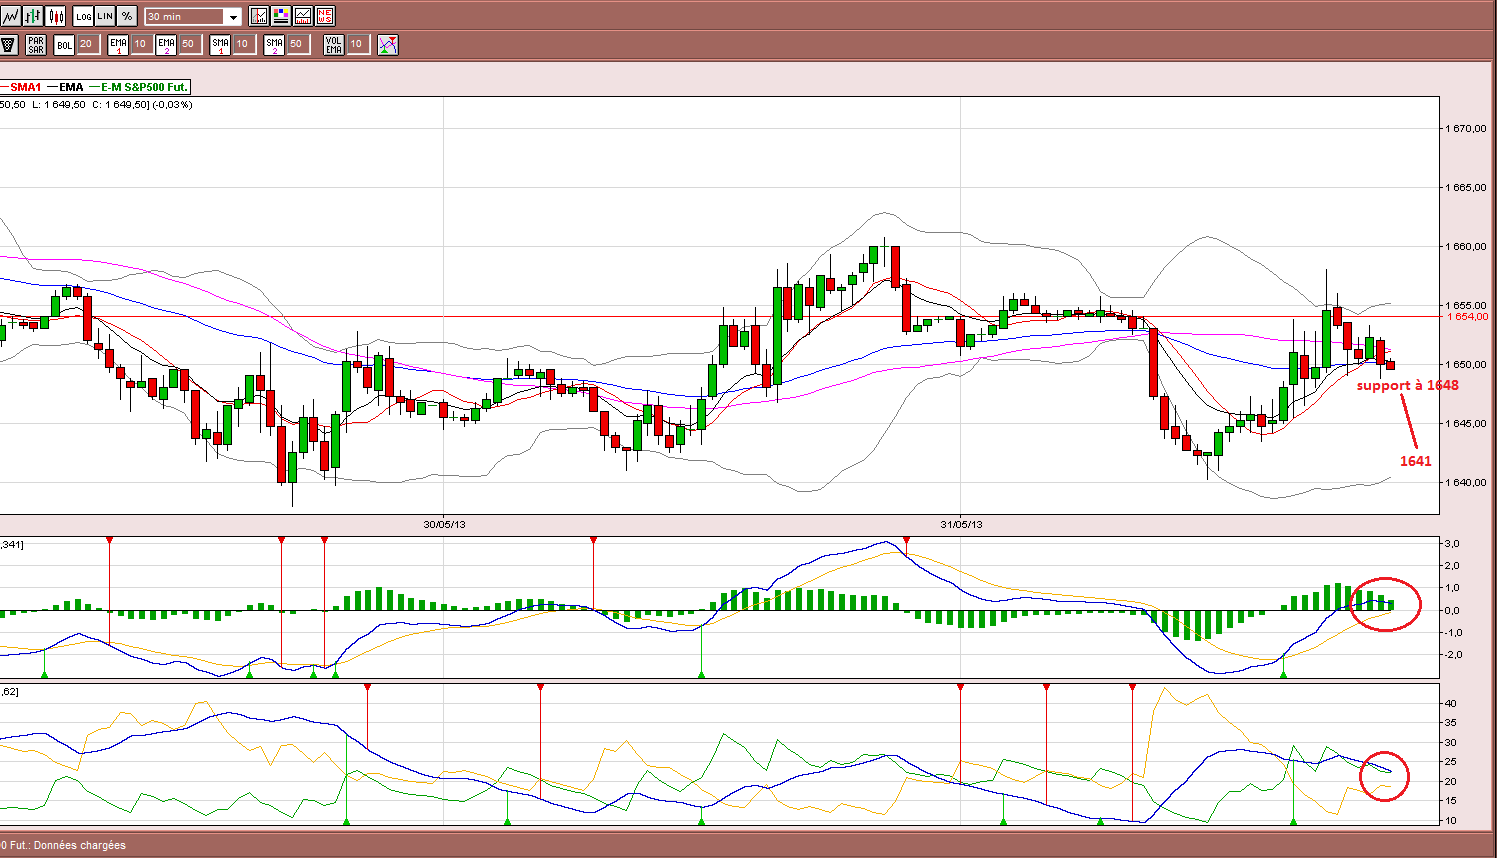Edit the Bollinger period field next to BOL
This screenshot has width=1498, height=858.
(x=87, y=44)
